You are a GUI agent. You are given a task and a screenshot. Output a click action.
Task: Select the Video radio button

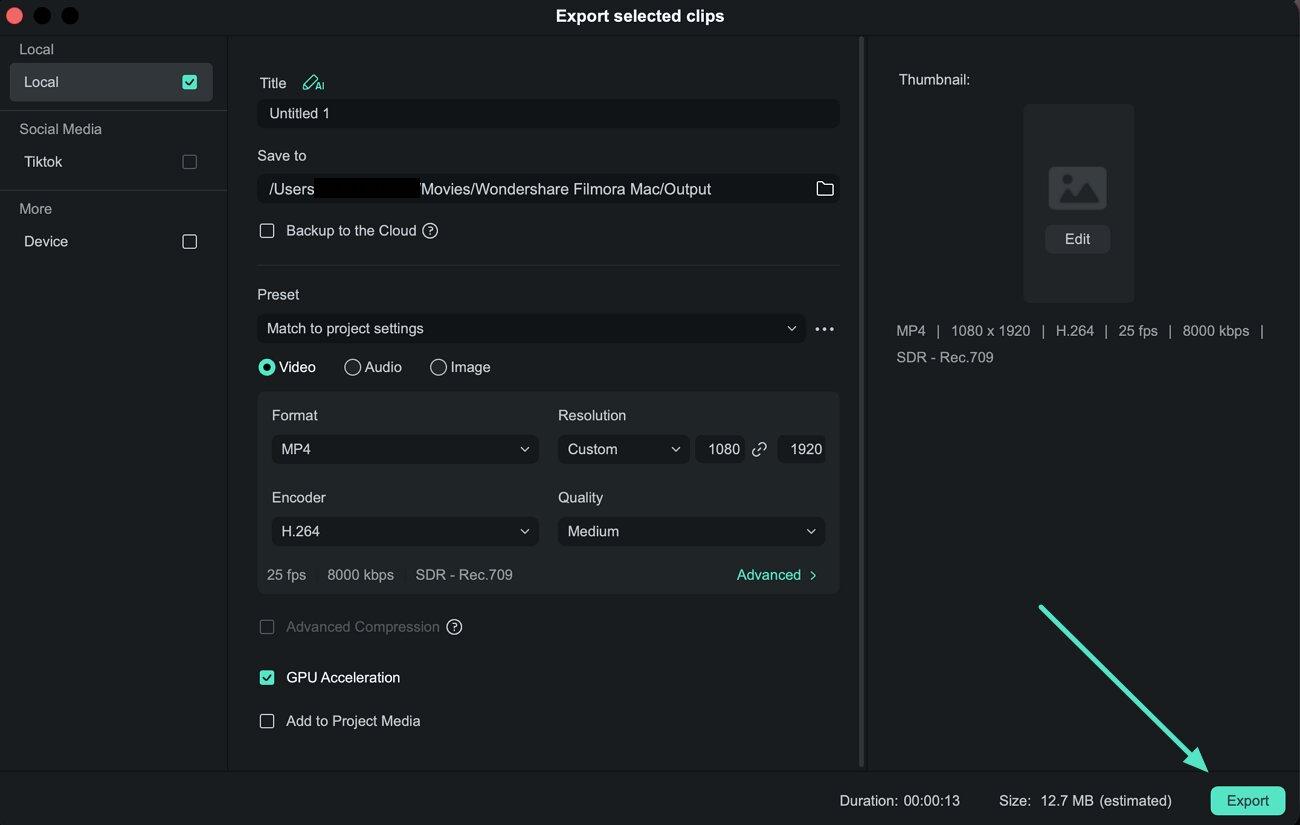coord(267,368)
